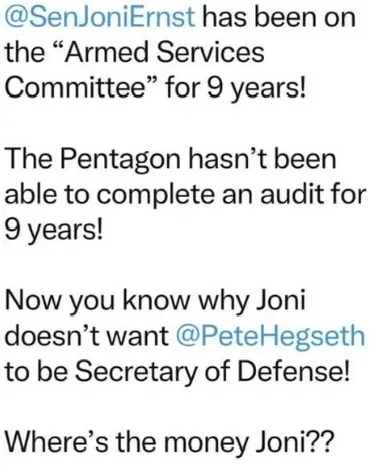The width and height of the screenshot is (376, 473).
Task: Click the phrase "for 9 years!" after Committee
Action: point(235,89)
